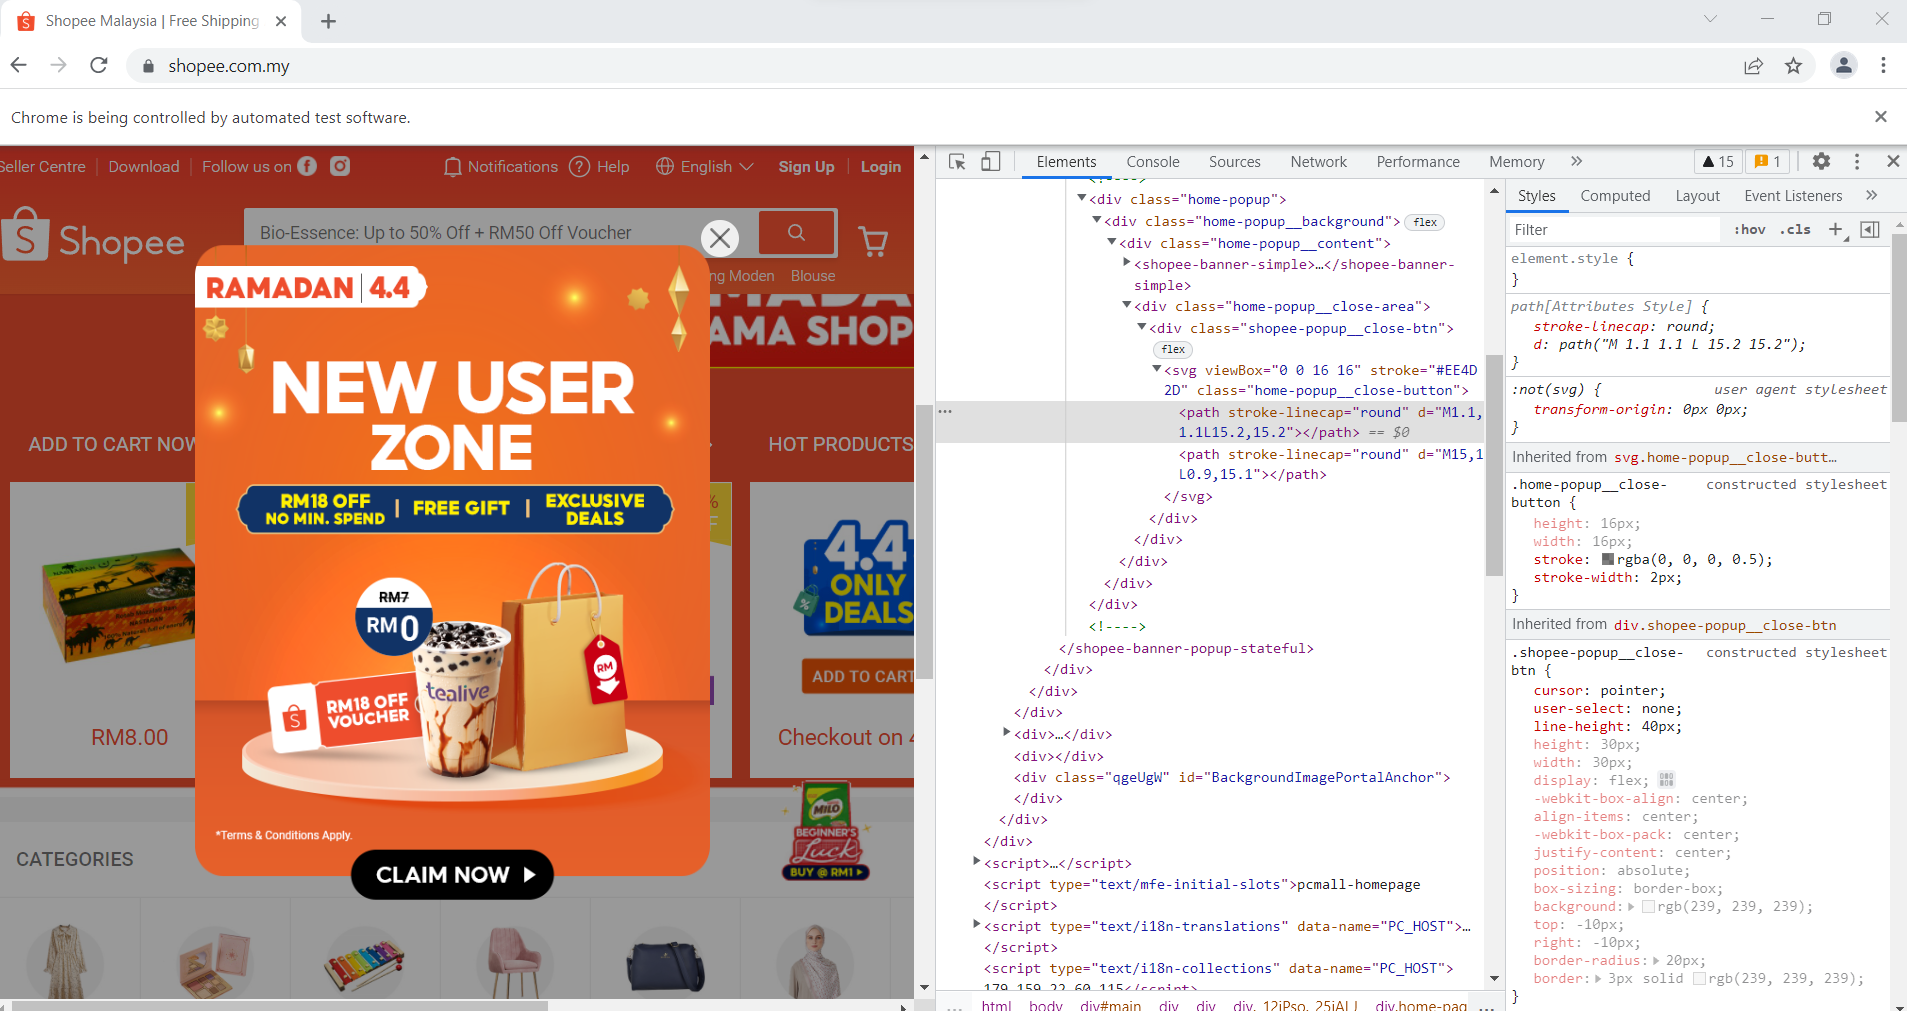This screenshot has height=1011, width=1907.
Task: Share this page from the address bar
Action: [x=1753, y=66]
